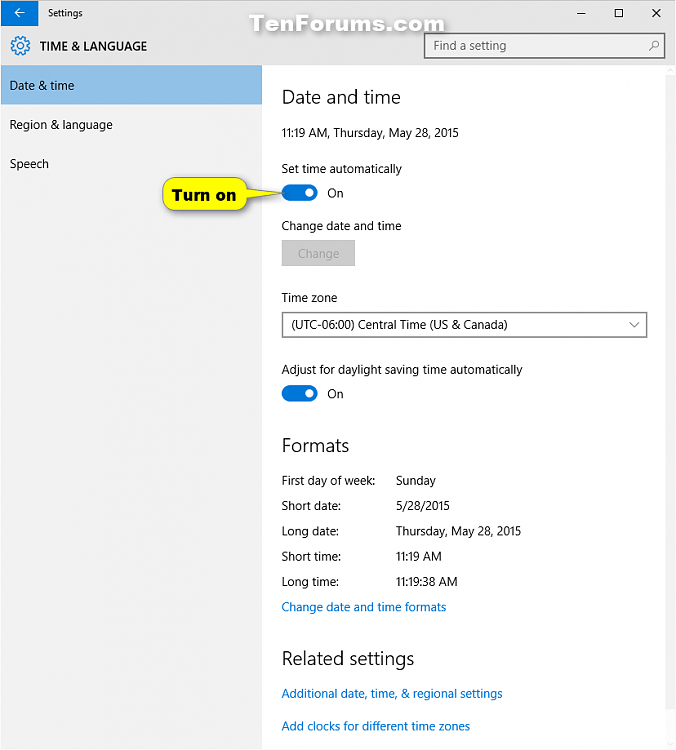Click the Long date Thursday, May 28, 2015 value
The image size is (676, 750).
click(x=458, y=531)
